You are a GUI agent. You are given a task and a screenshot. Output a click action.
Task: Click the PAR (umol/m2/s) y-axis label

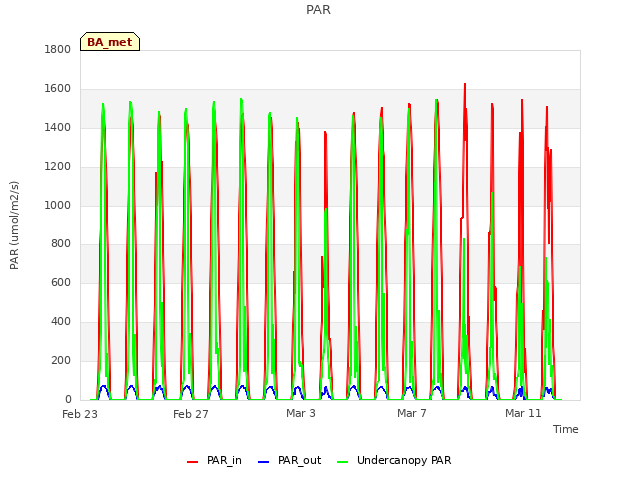14,225
